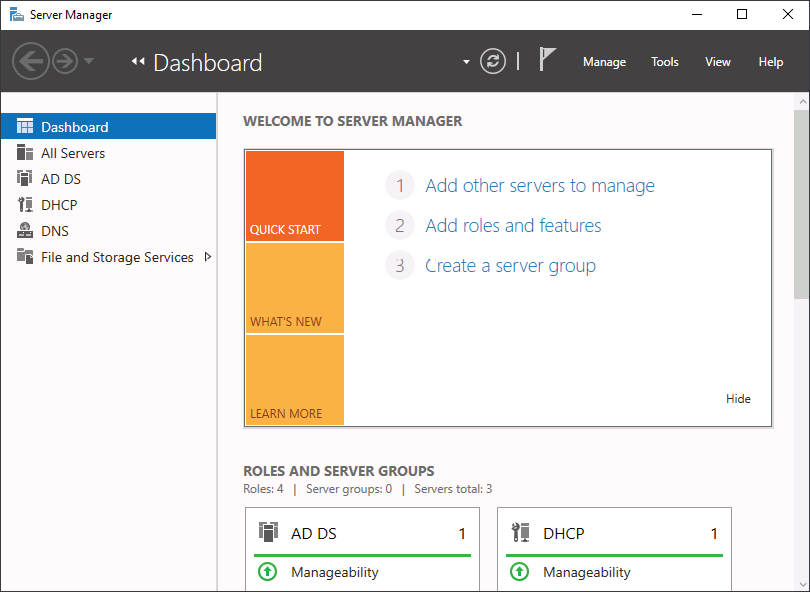Open the Notifications flag
This screenshot has height=592, width=810.
(547, 59)
